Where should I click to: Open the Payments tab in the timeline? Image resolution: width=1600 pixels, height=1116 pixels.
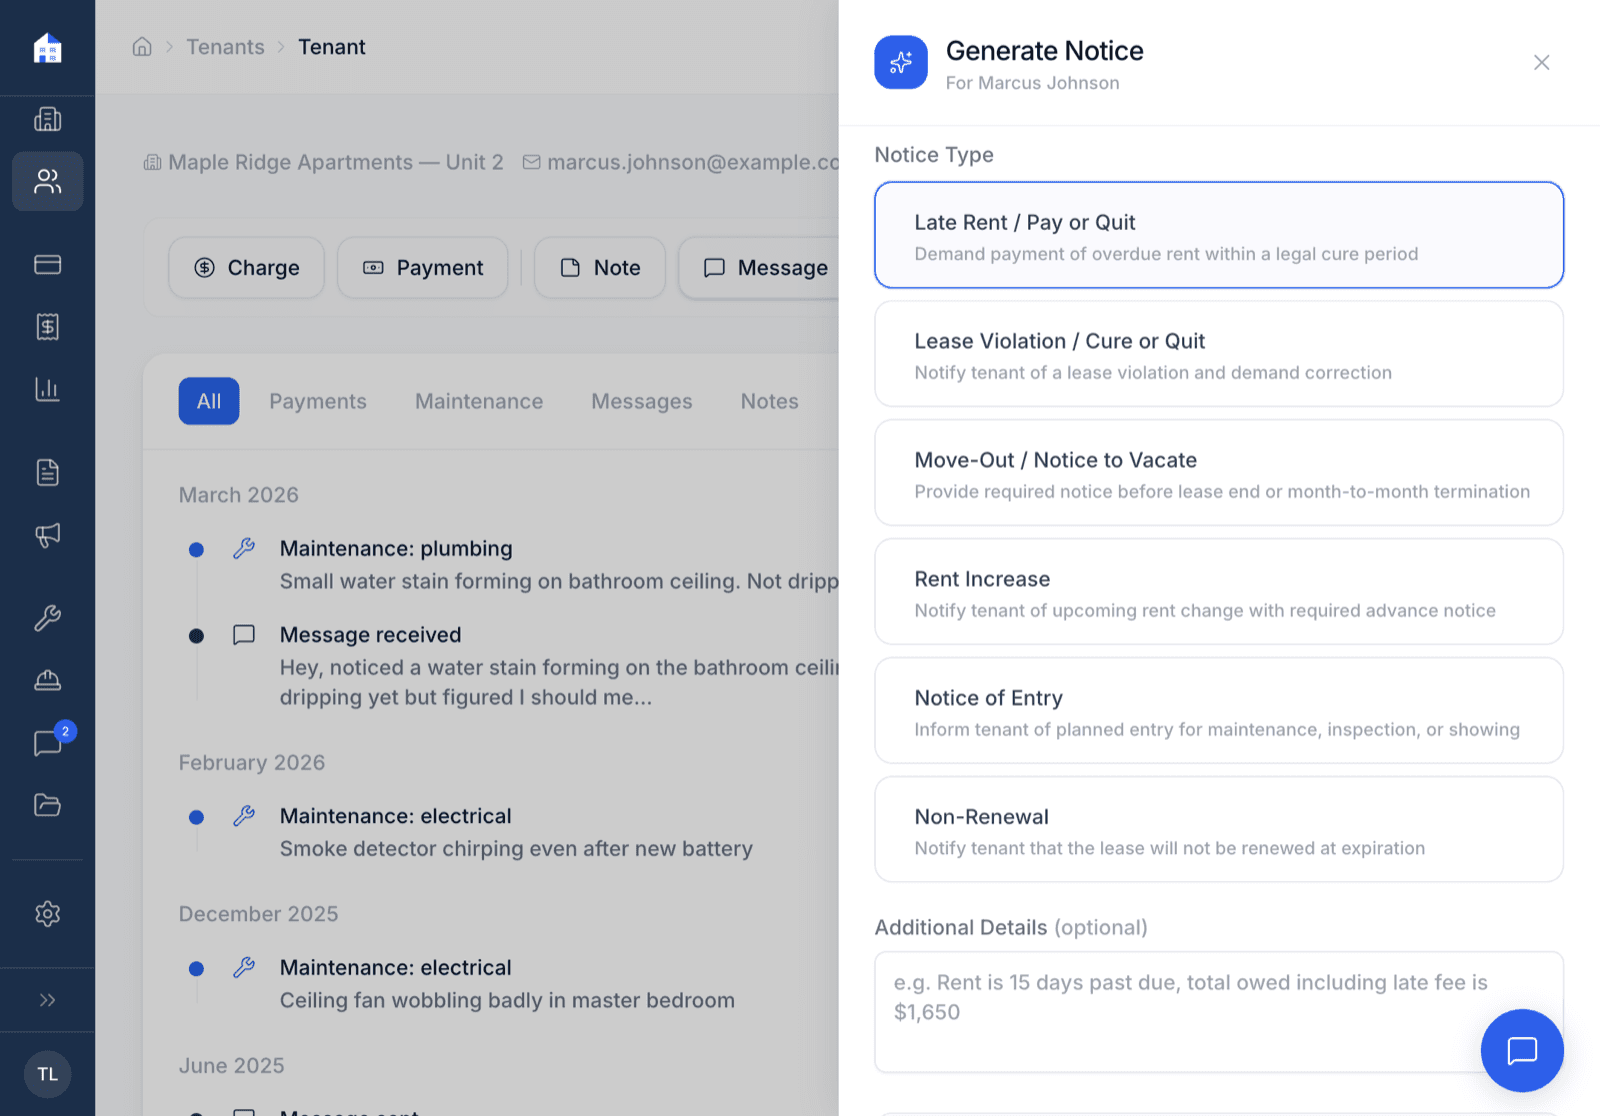click(x=317, y=401)
